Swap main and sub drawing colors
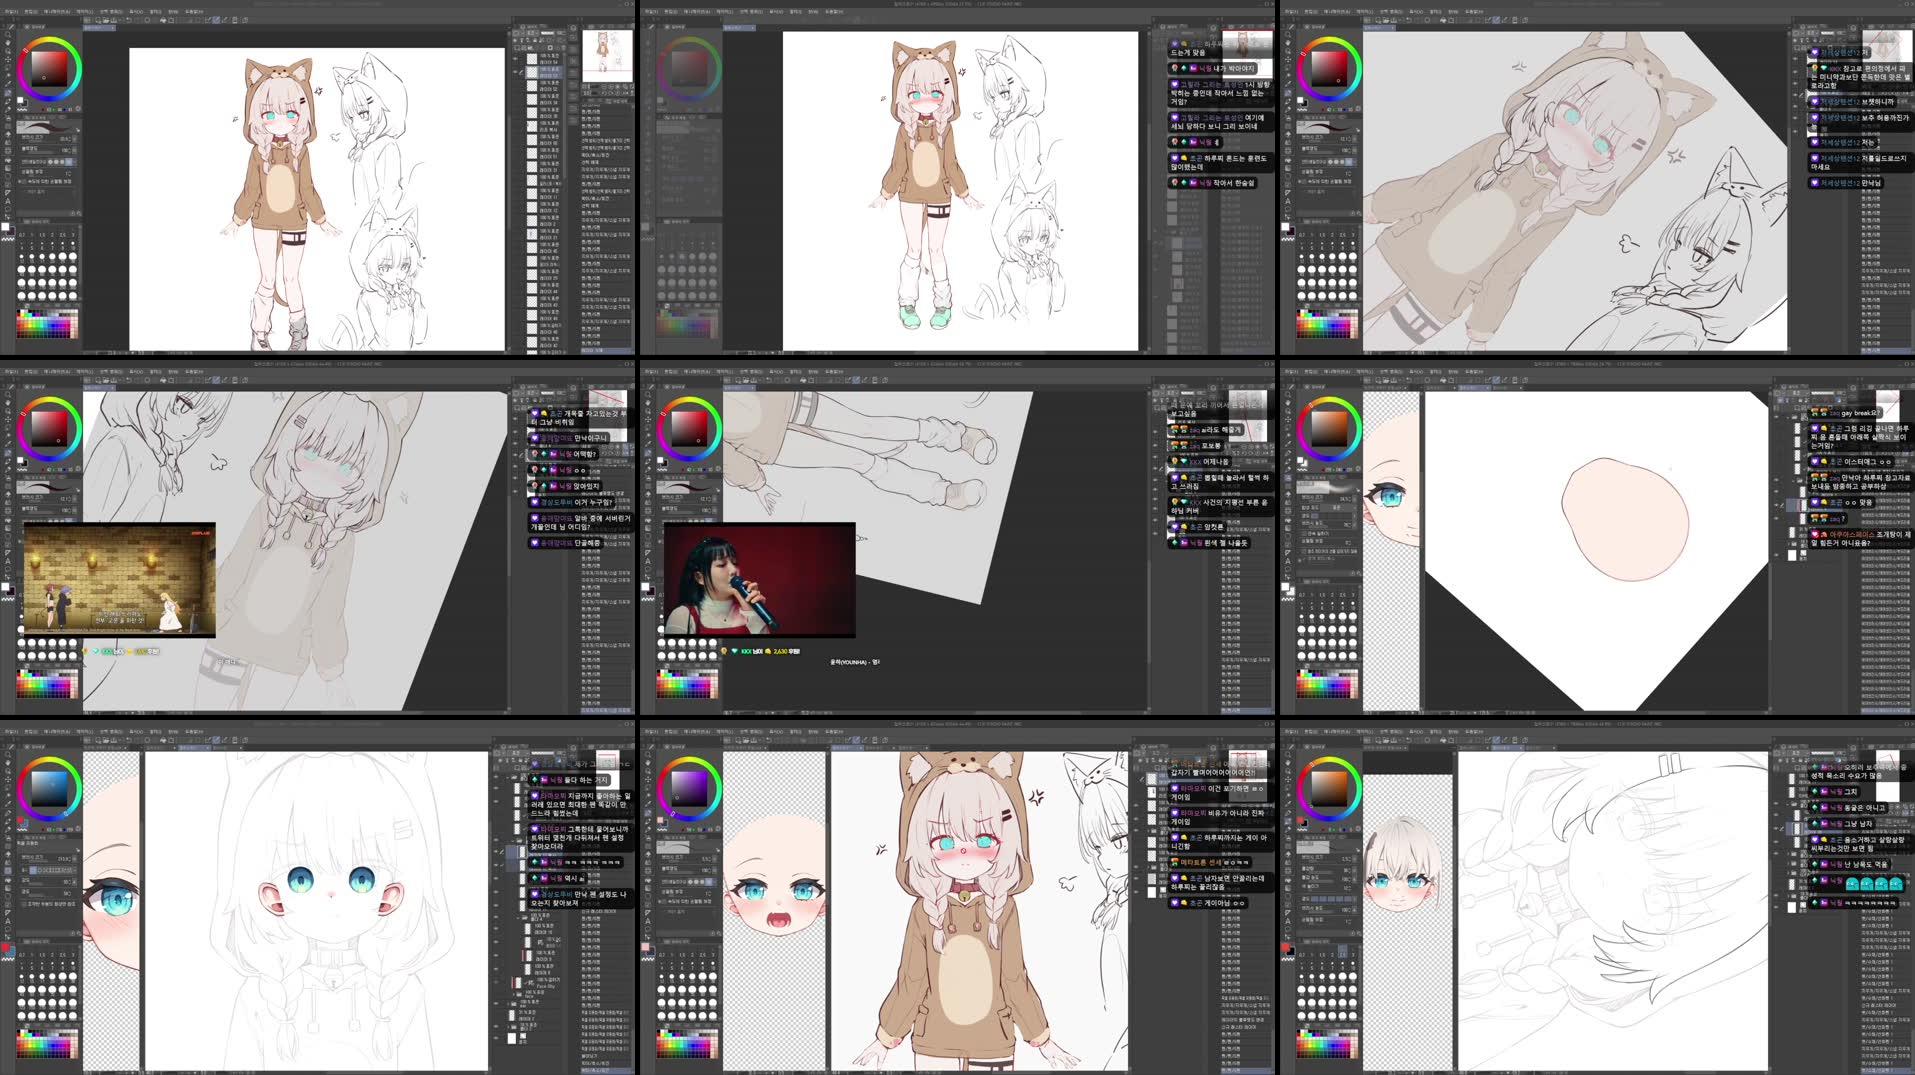The width and height of the screenshot is (1915, 1075). pyautogui.click(x=27, y=98)
